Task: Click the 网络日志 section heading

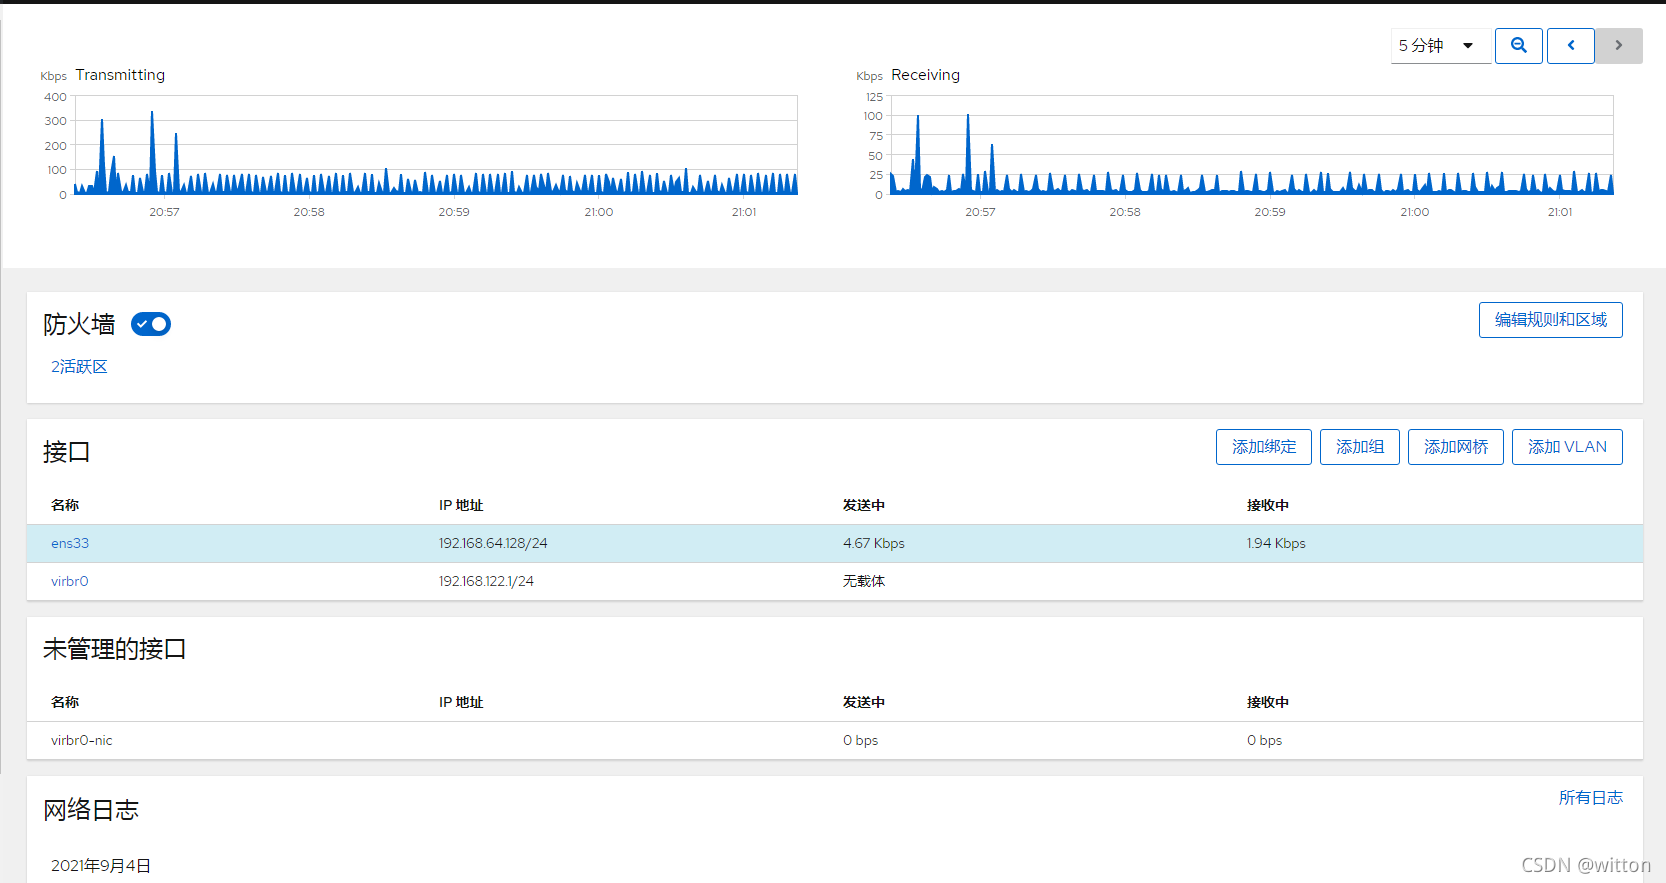Action: click(x=91, y=810)
